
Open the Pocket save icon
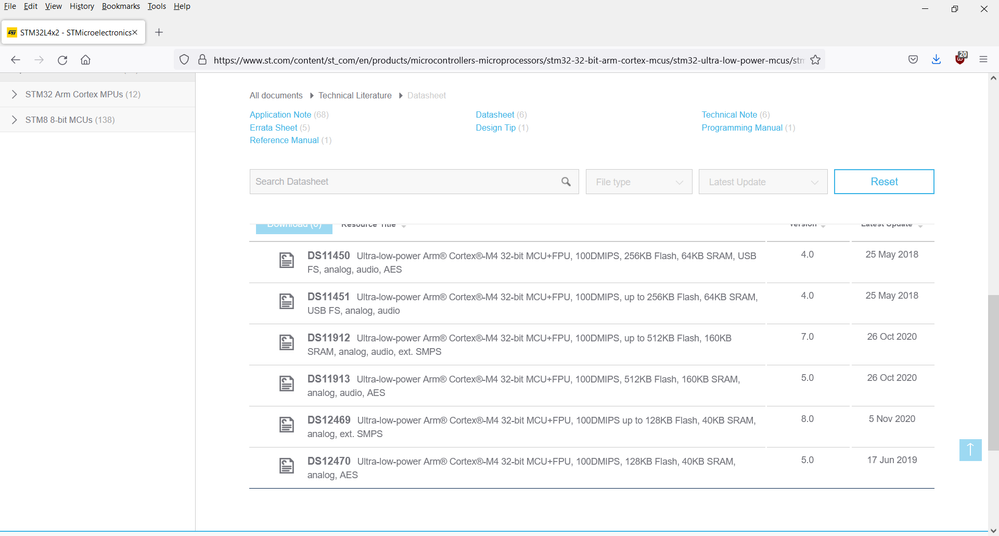[913, 60]
